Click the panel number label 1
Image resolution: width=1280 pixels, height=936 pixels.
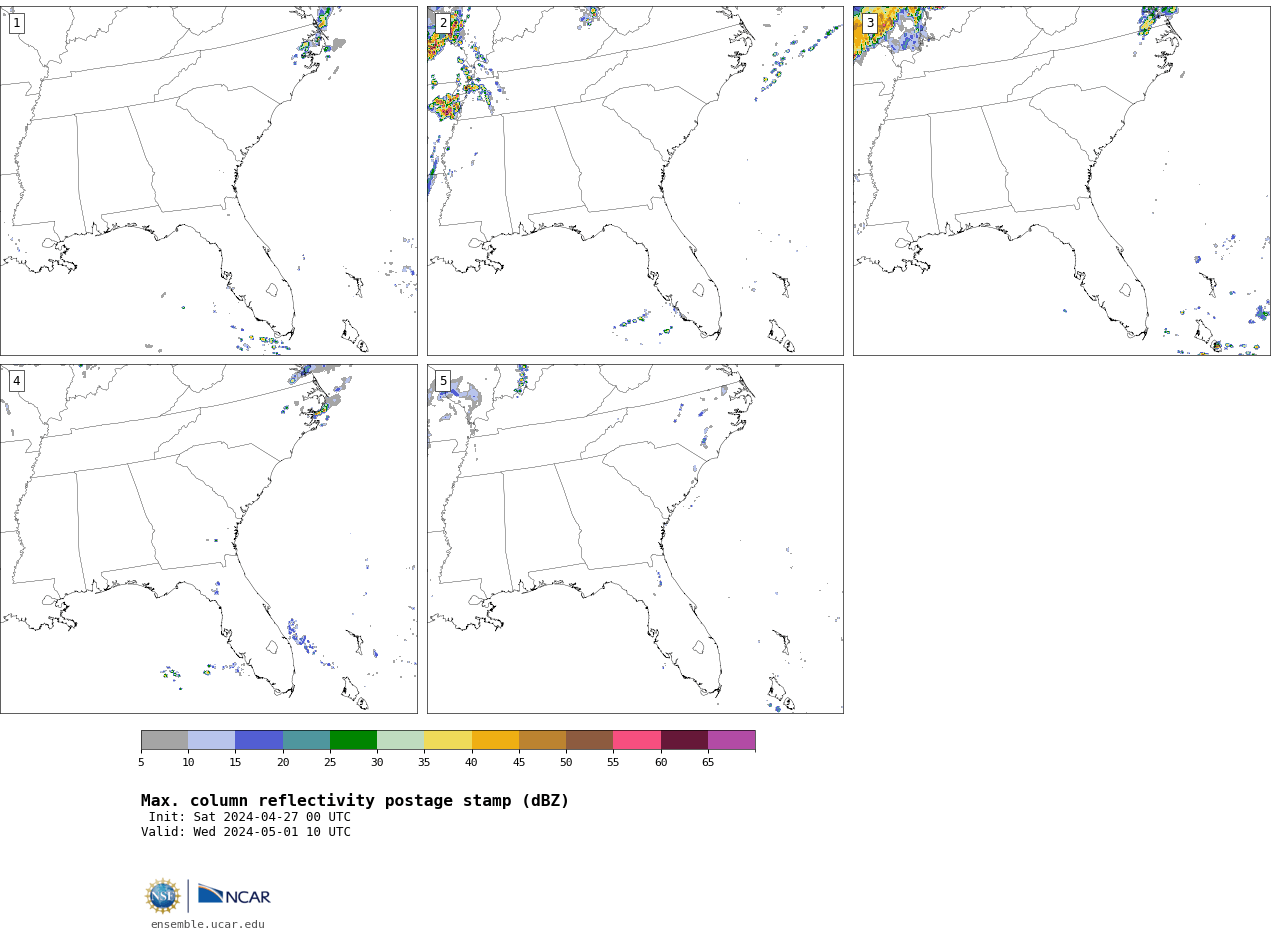(x=16, y=23)
